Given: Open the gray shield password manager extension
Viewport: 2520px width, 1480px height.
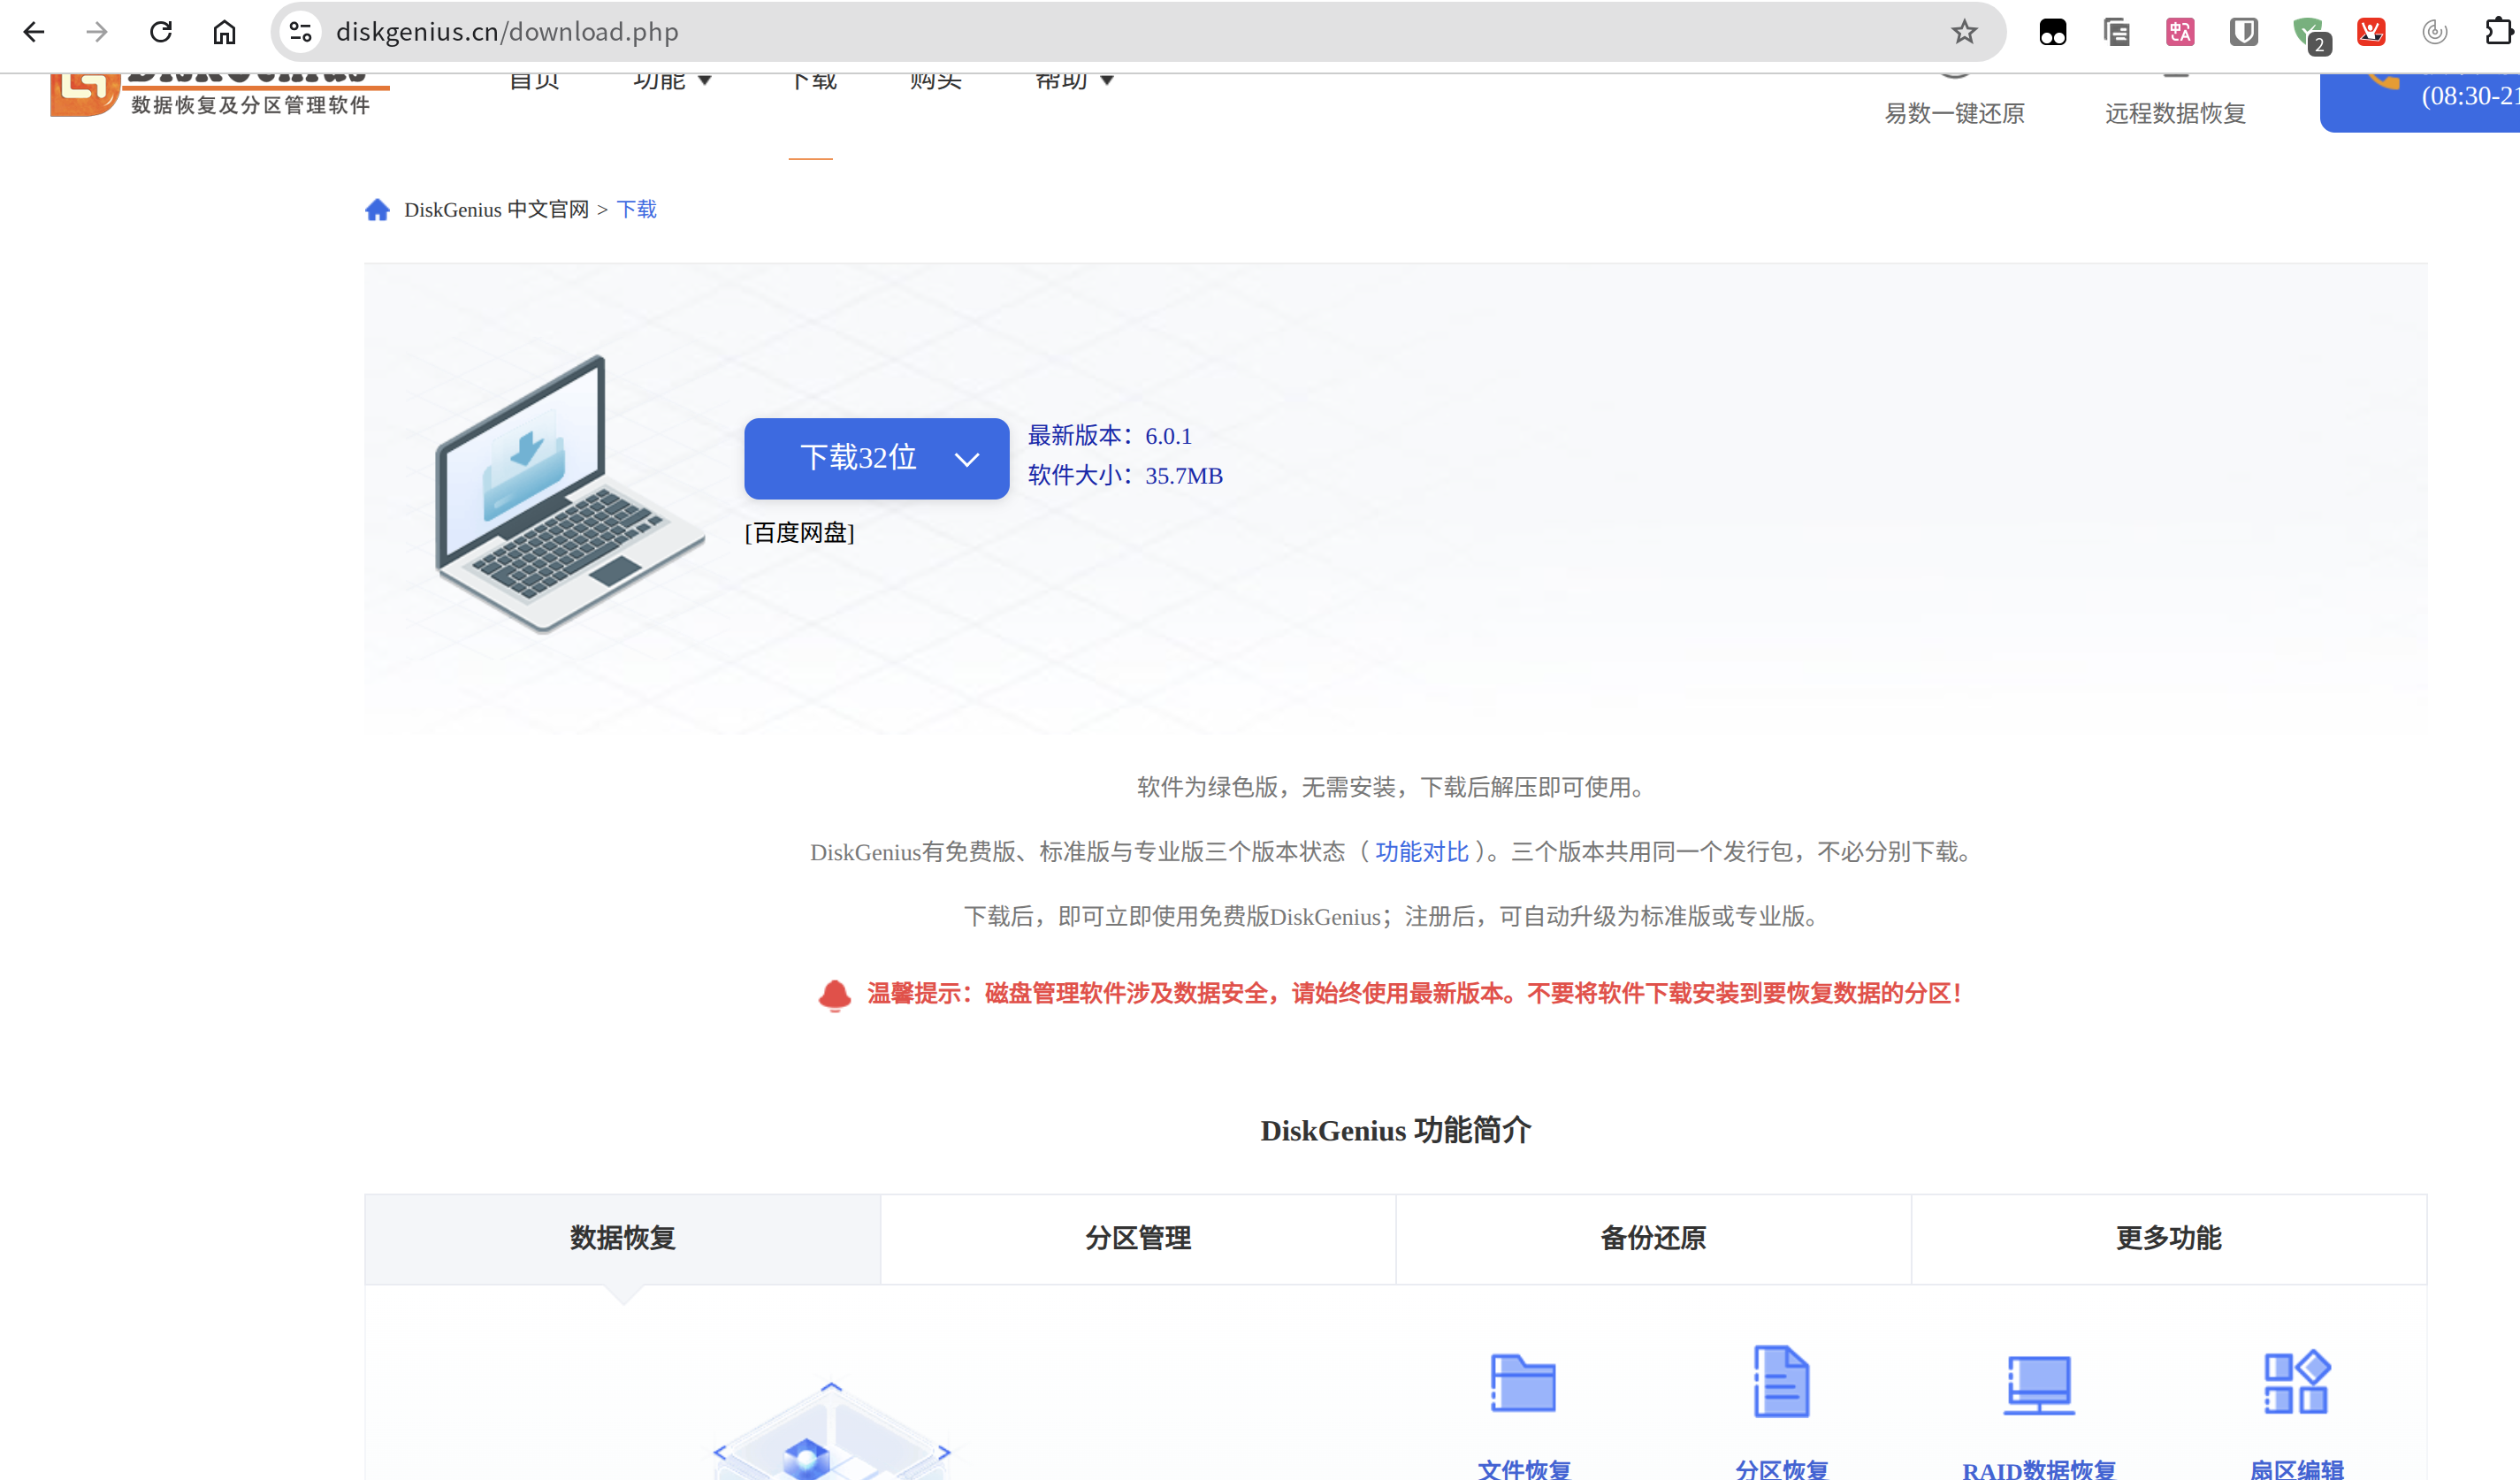Looking at the screenshot, I should (x=2244, y=32).
